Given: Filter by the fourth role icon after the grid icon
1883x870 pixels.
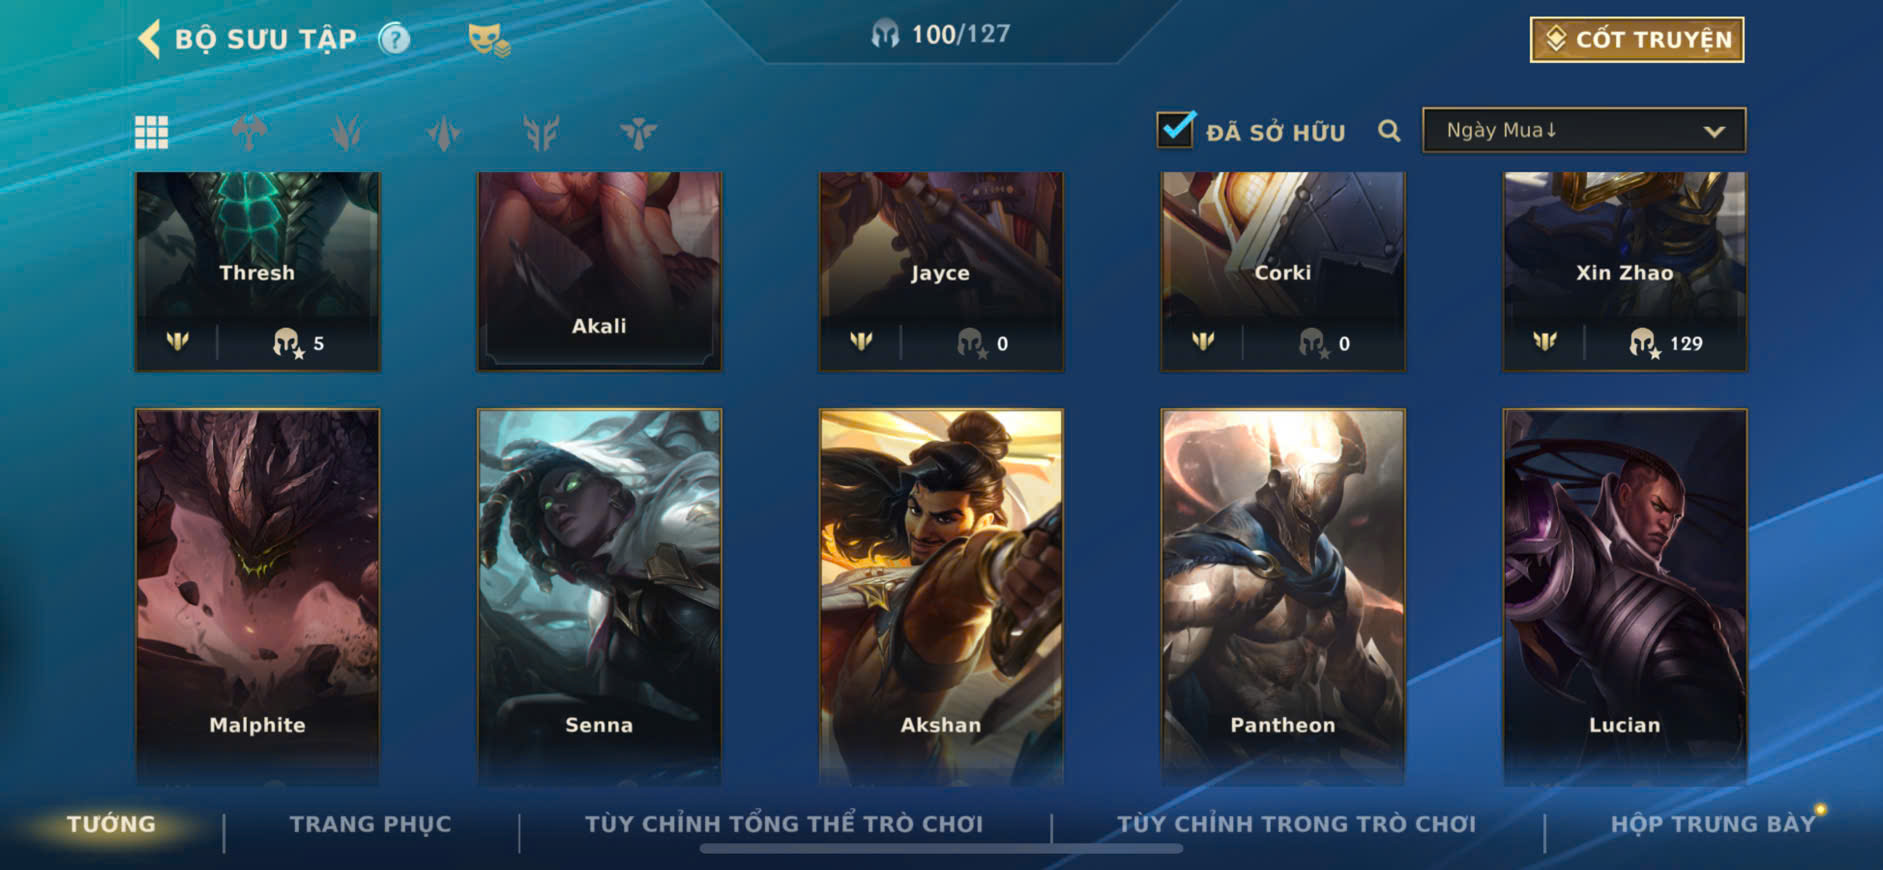Looking at the screenshot, I should [541, 132].
